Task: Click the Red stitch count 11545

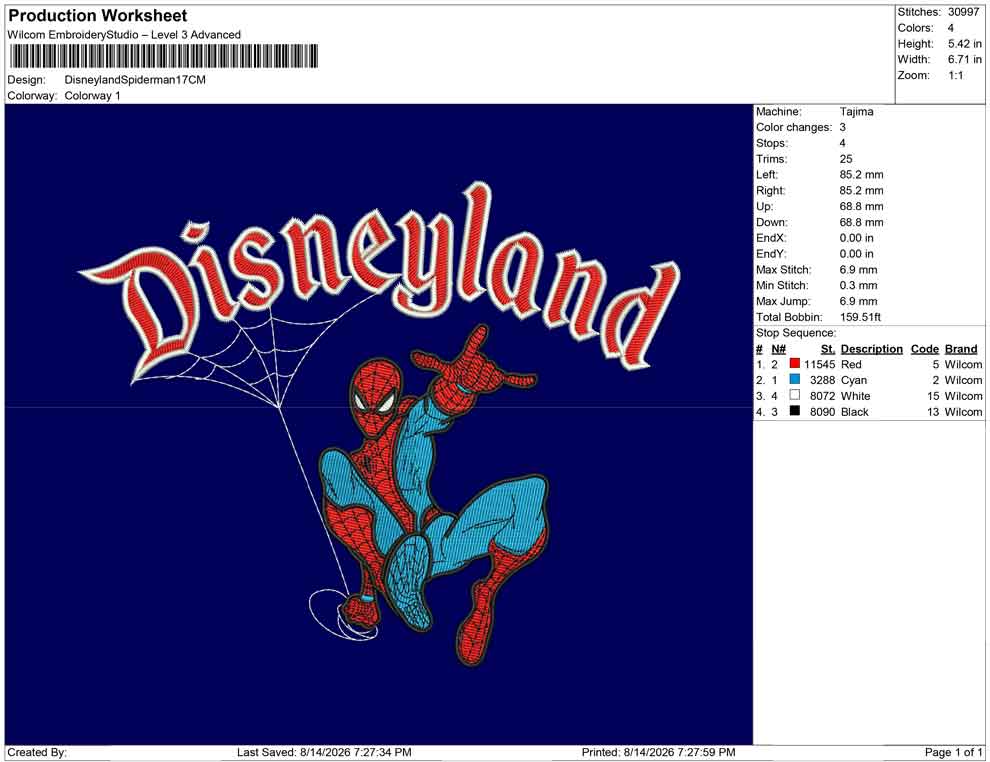Action: [x=820, y=364]
